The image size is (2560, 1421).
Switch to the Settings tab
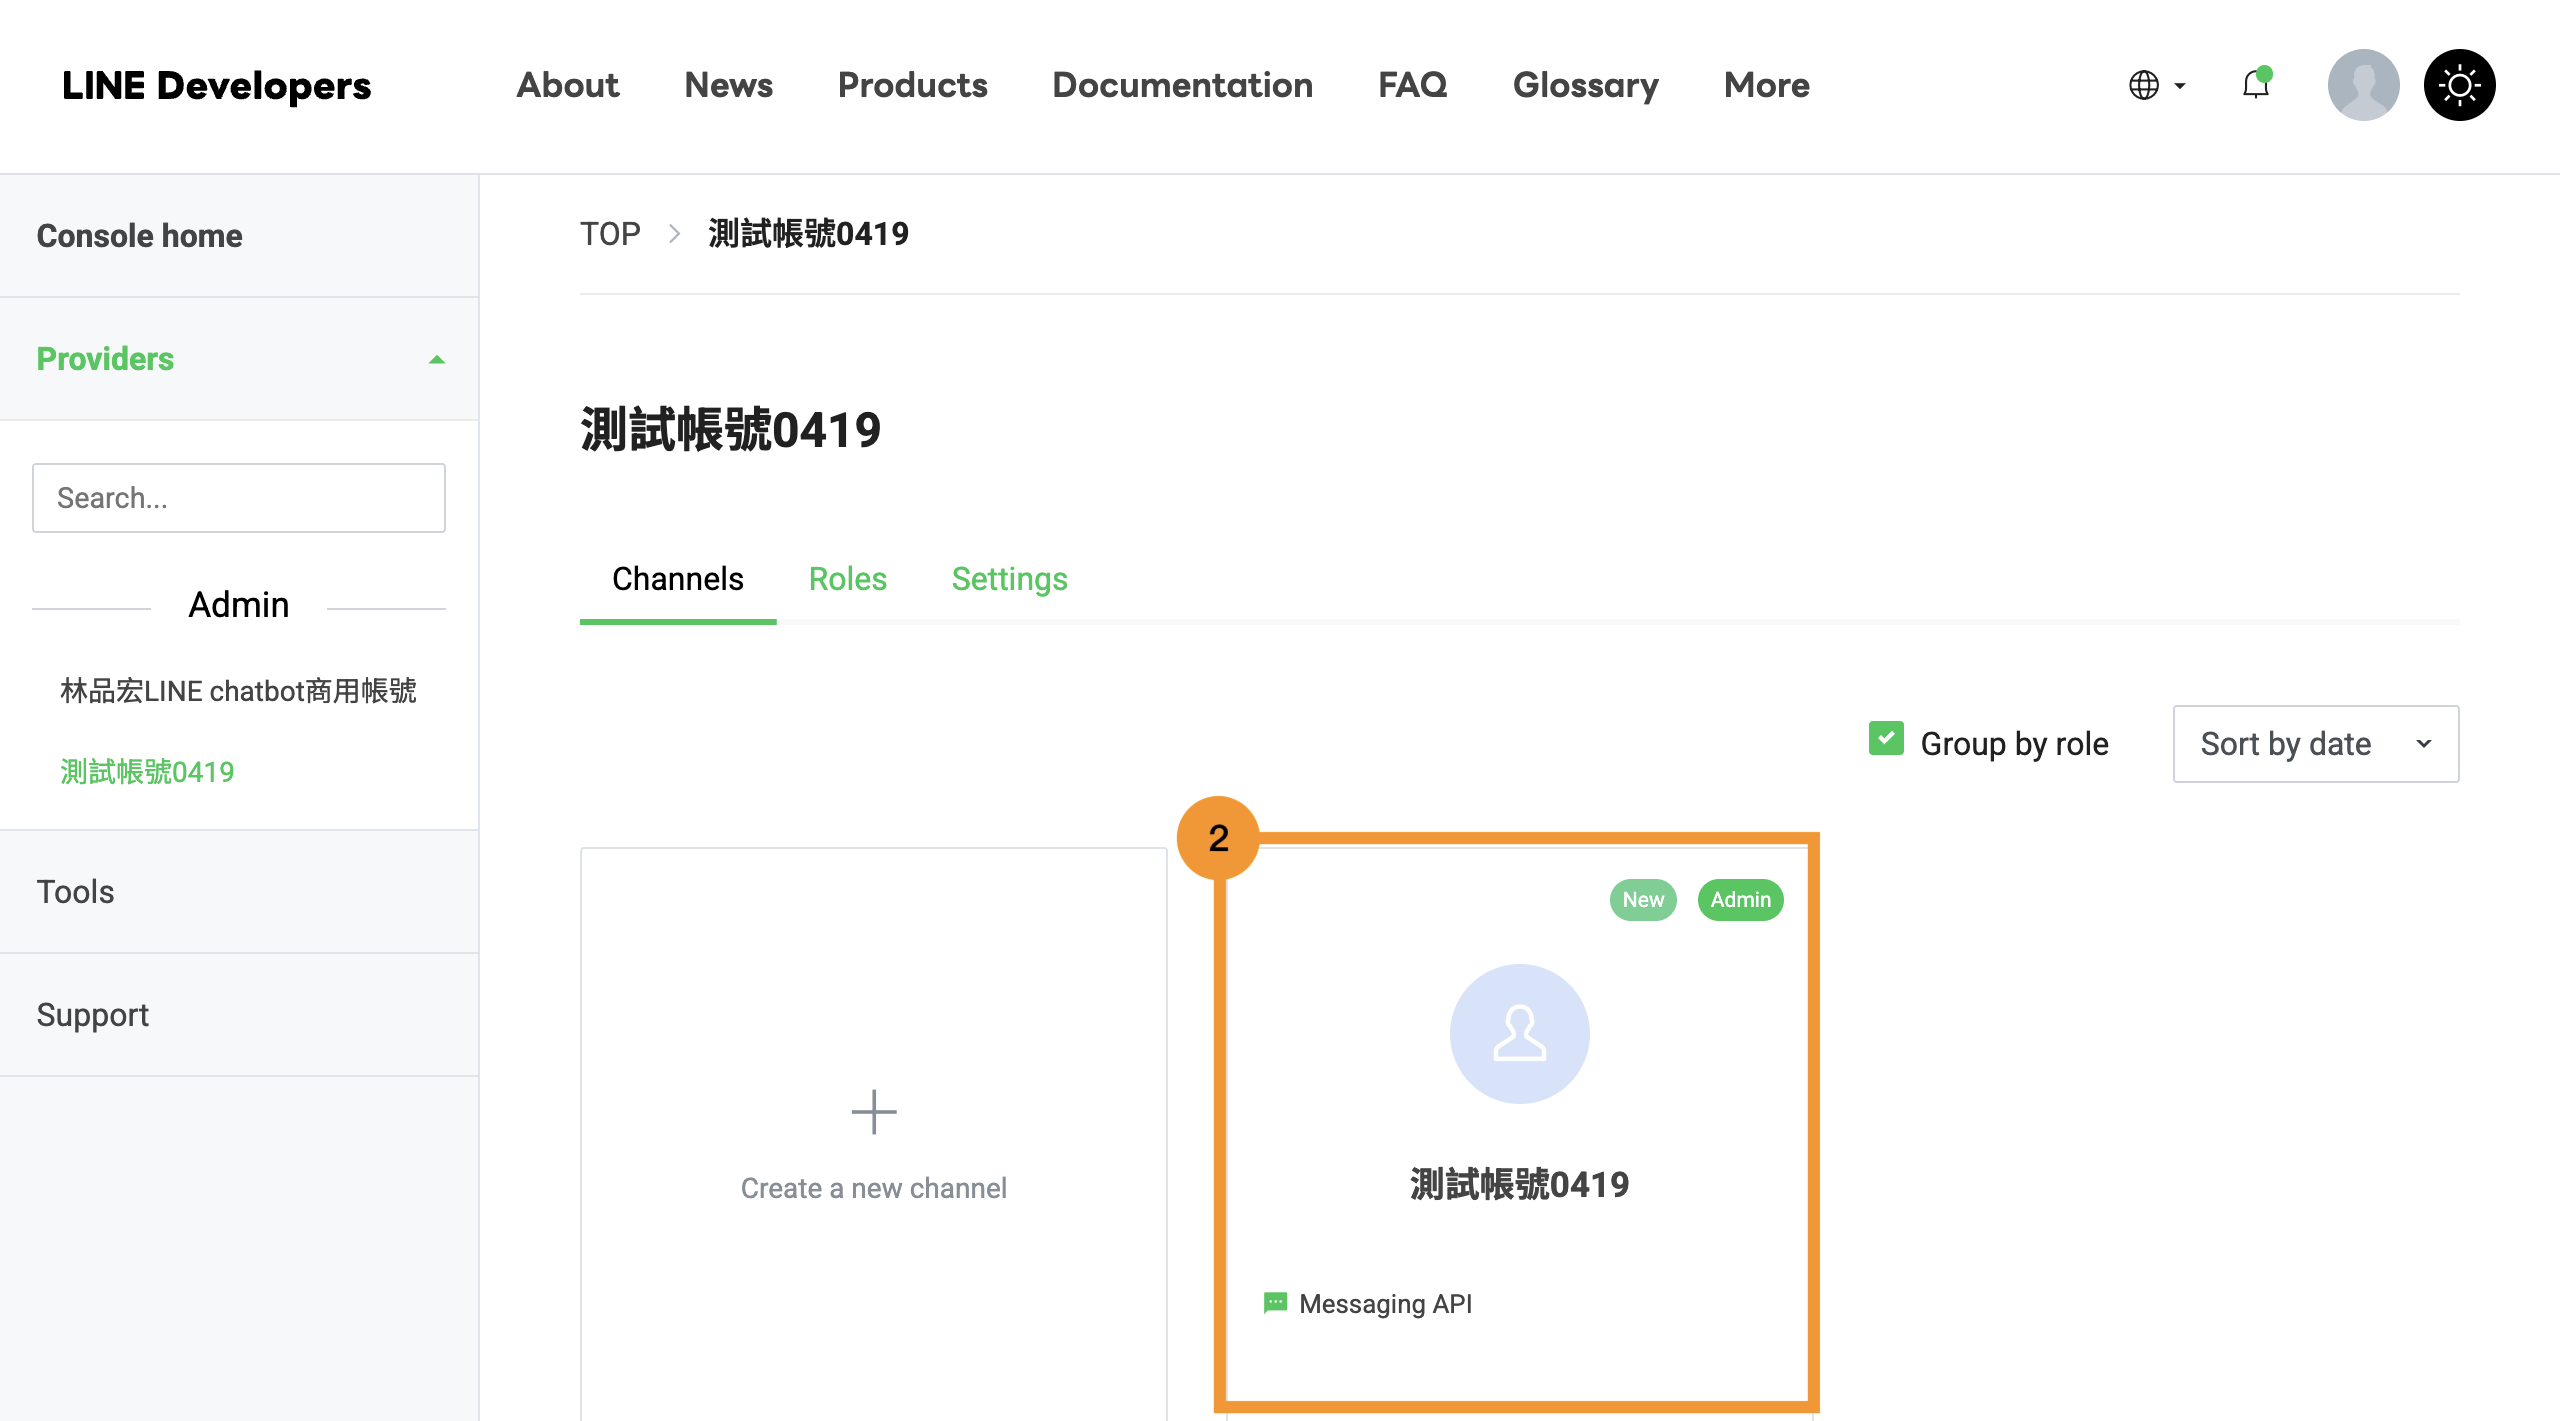1009,579
